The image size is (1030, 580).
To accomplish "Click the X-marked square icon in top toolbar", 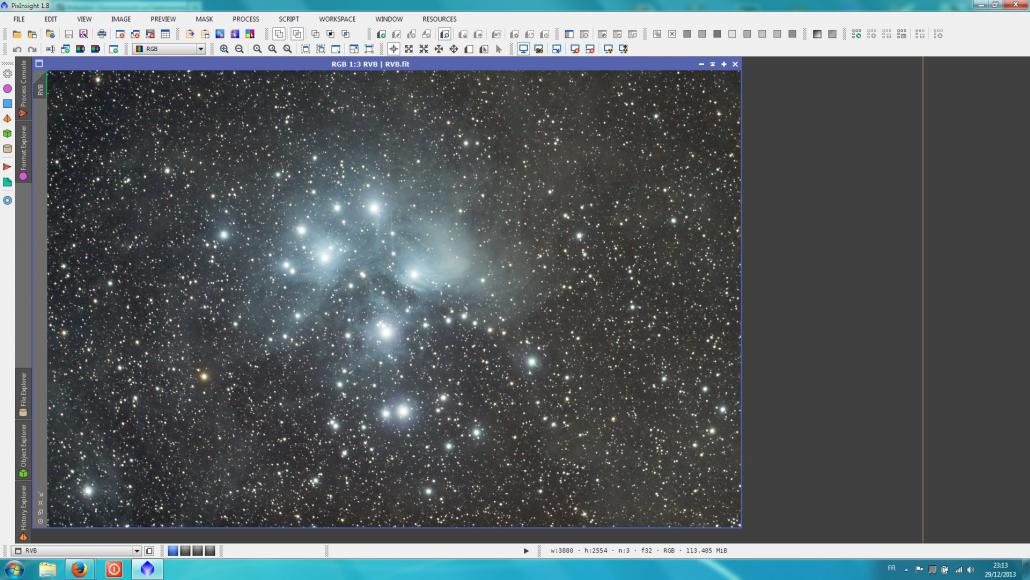I will [x=672, y=34].
